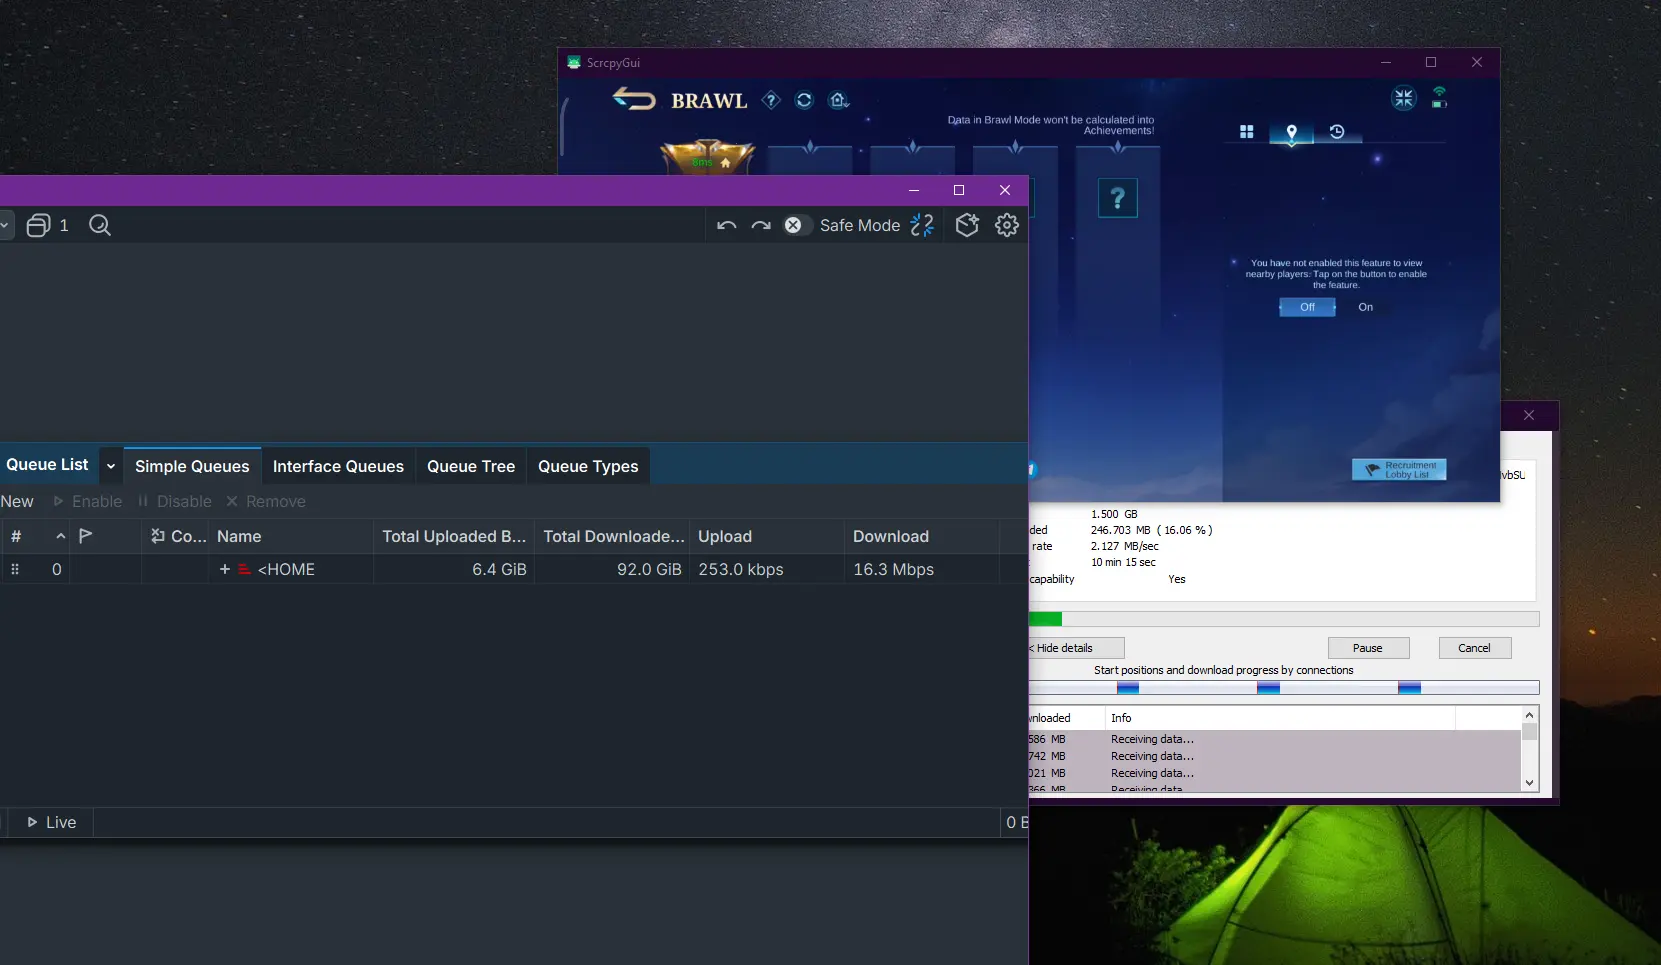Open the package cube icon in toolbar
Viewport: 1661px width, 965px height.
[x=967, y=225]
